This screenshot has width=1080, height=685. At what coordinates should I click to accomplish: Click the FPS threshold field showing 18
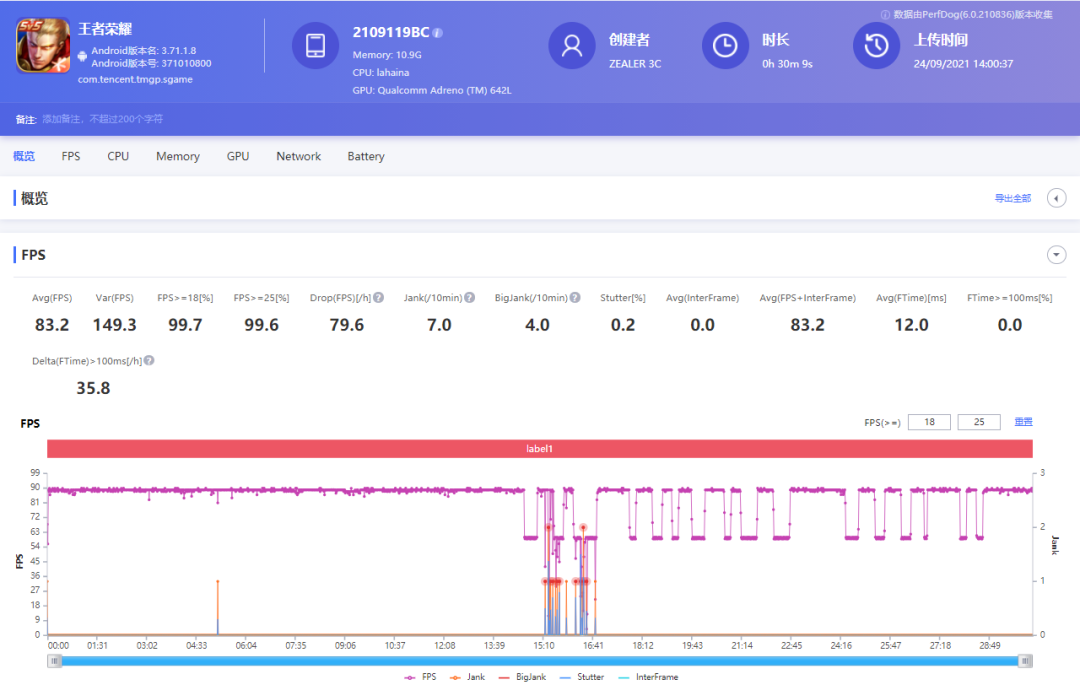(929, 422)
